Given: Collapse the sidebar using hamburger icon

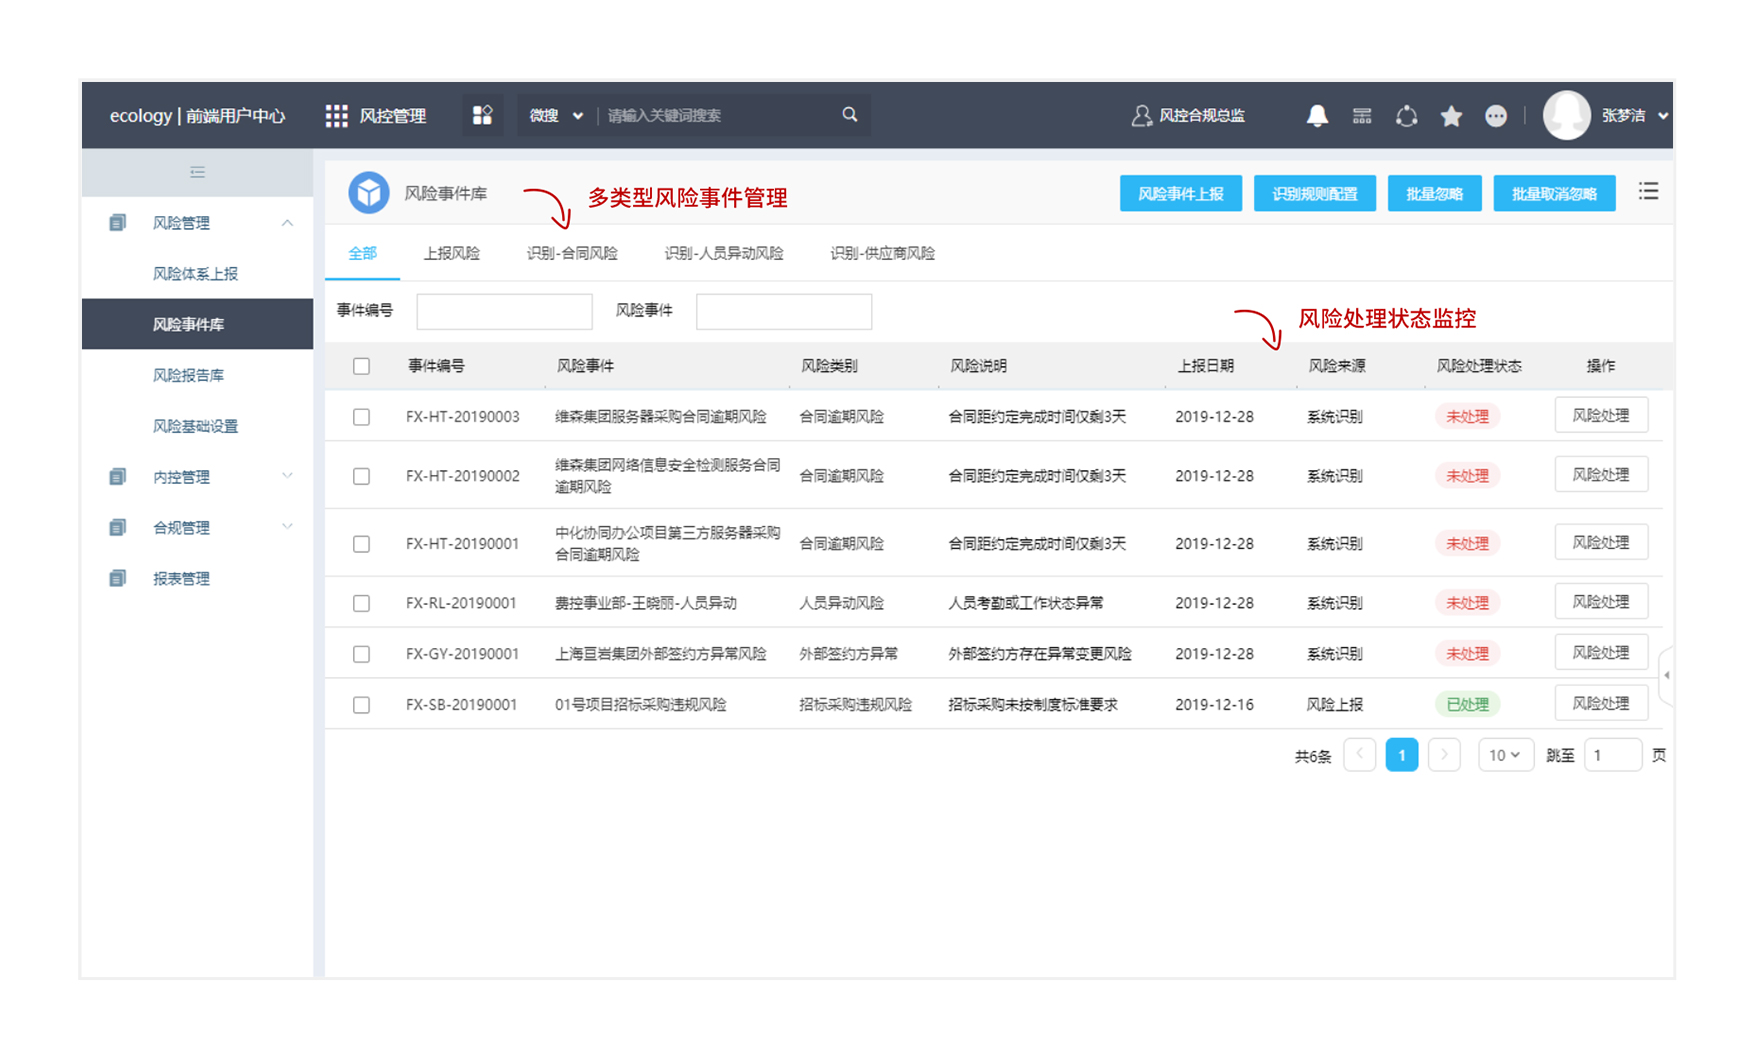Looking at the screenshot, I should (x=197, y=172).
